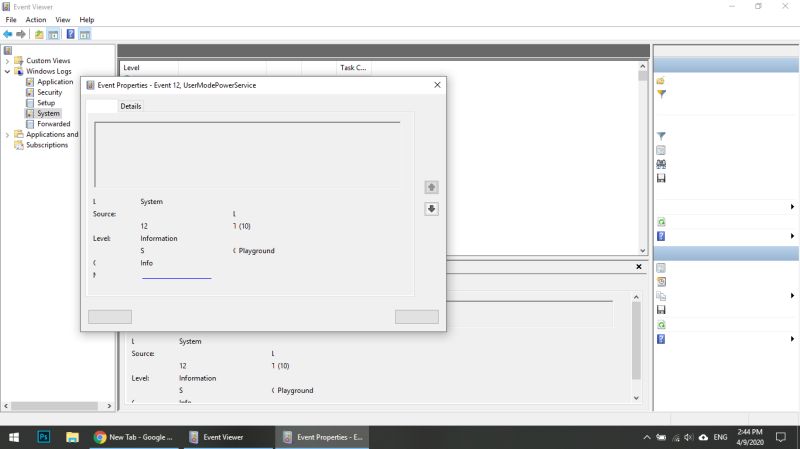Open the Windows Start menu

click(14, 437)
